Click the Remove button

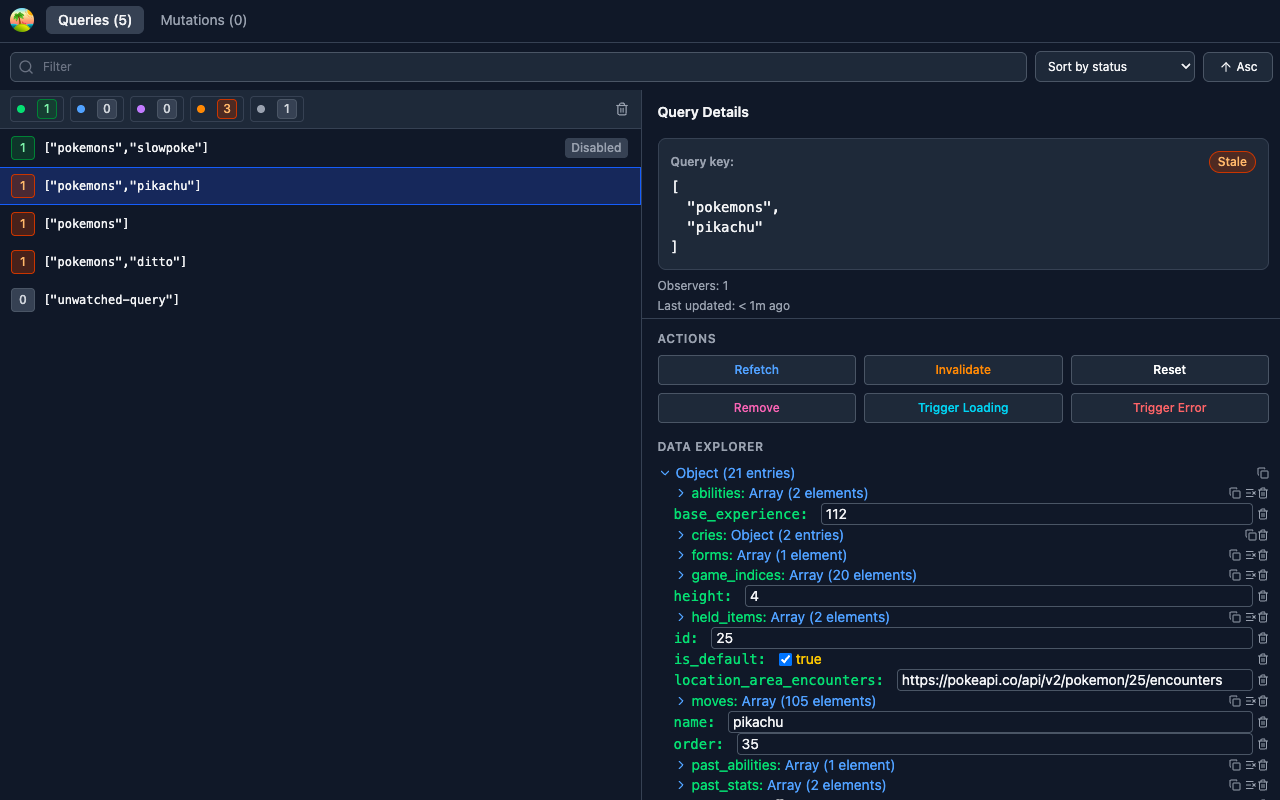757,408
